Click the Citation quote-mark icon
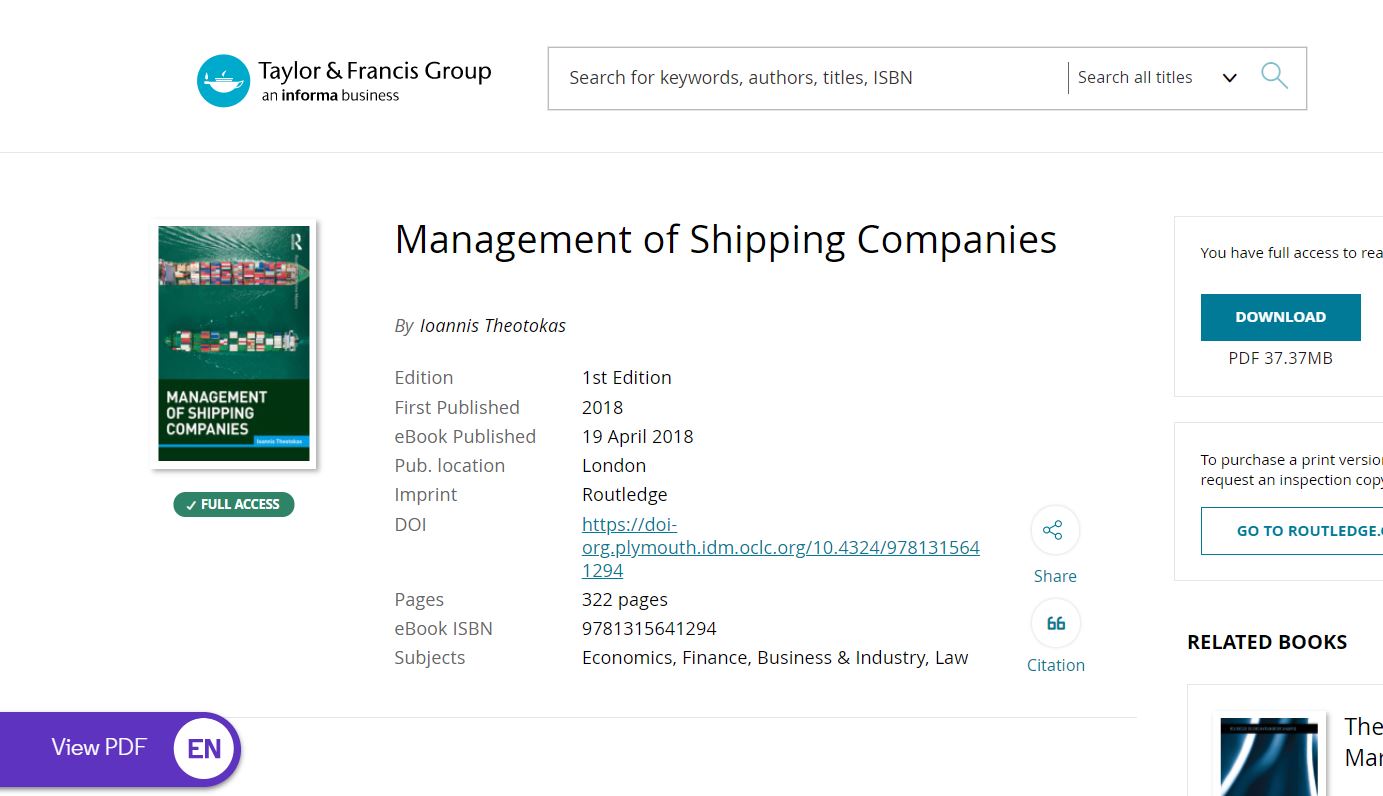The image size is (1383, 796). click(x=1055, y=624)
